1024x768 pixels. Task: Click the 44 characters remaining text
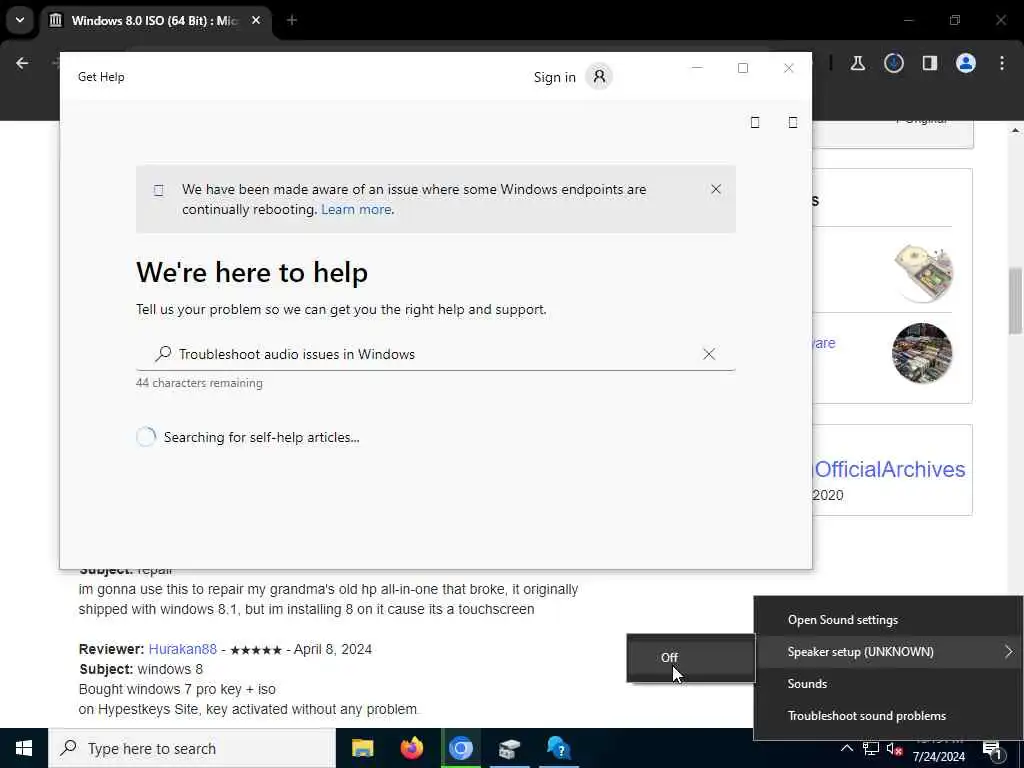click(x=199, y=383)
